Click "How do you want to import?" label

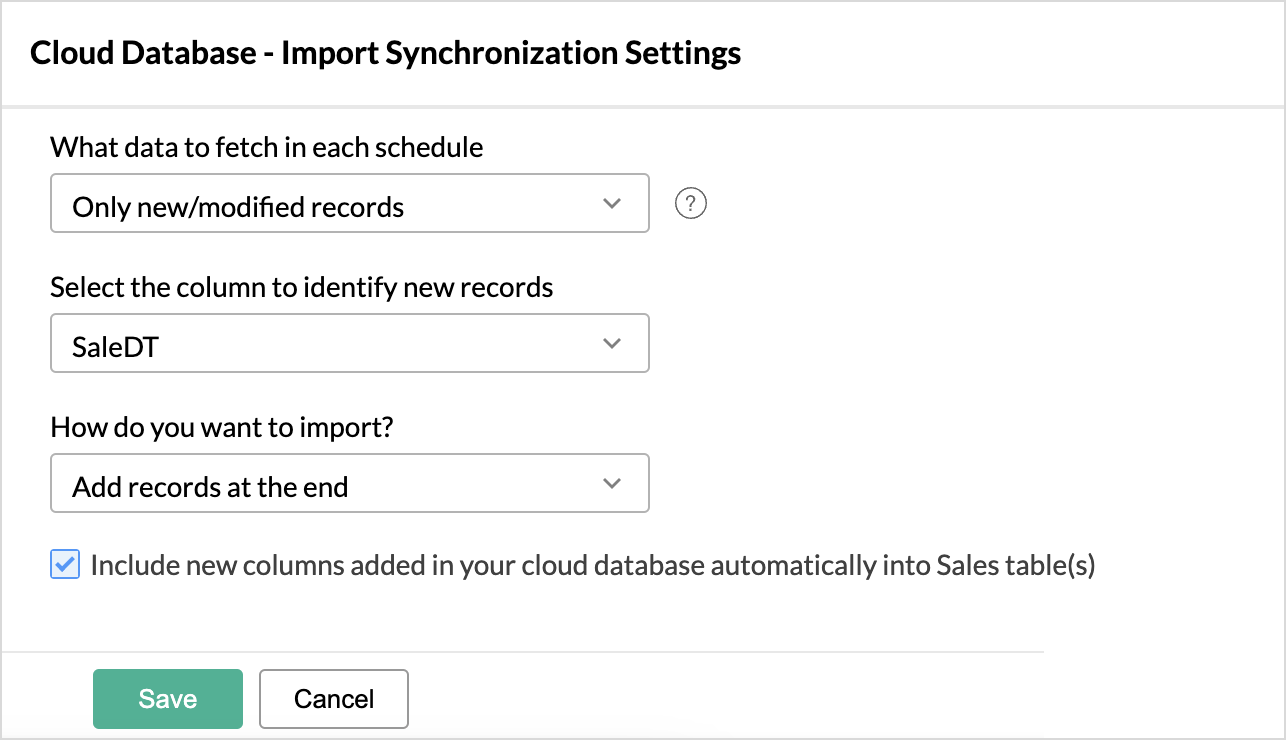click(222, 428)
